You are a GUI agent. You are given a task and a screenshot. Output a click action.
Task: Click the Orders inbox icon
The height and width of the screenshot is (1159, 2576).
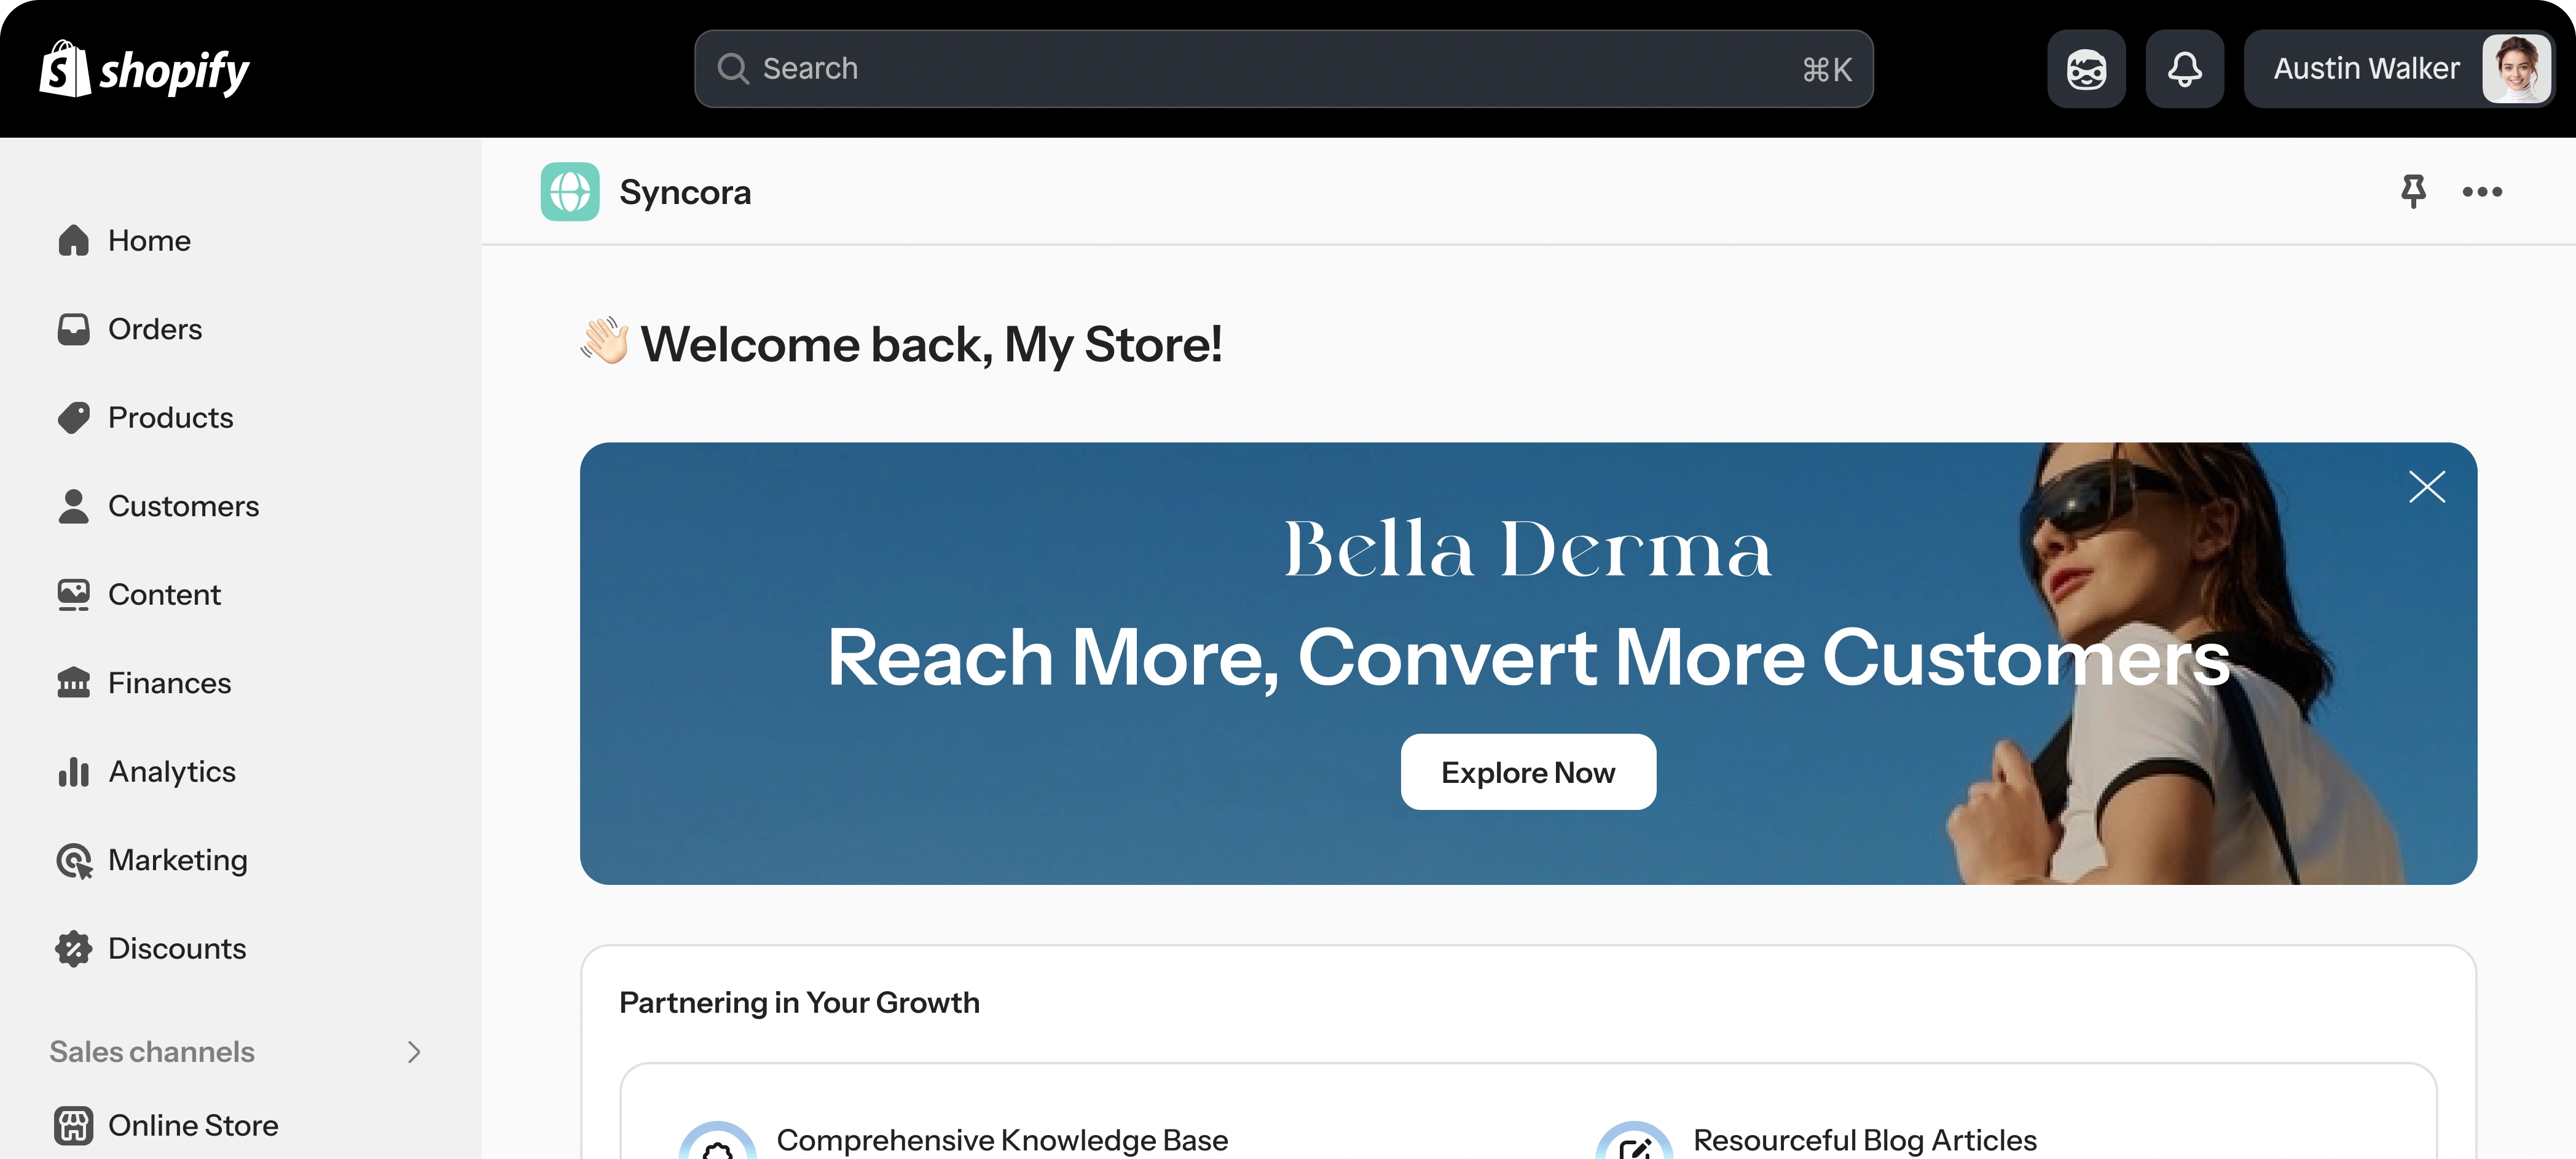click(x=73, y=329)
